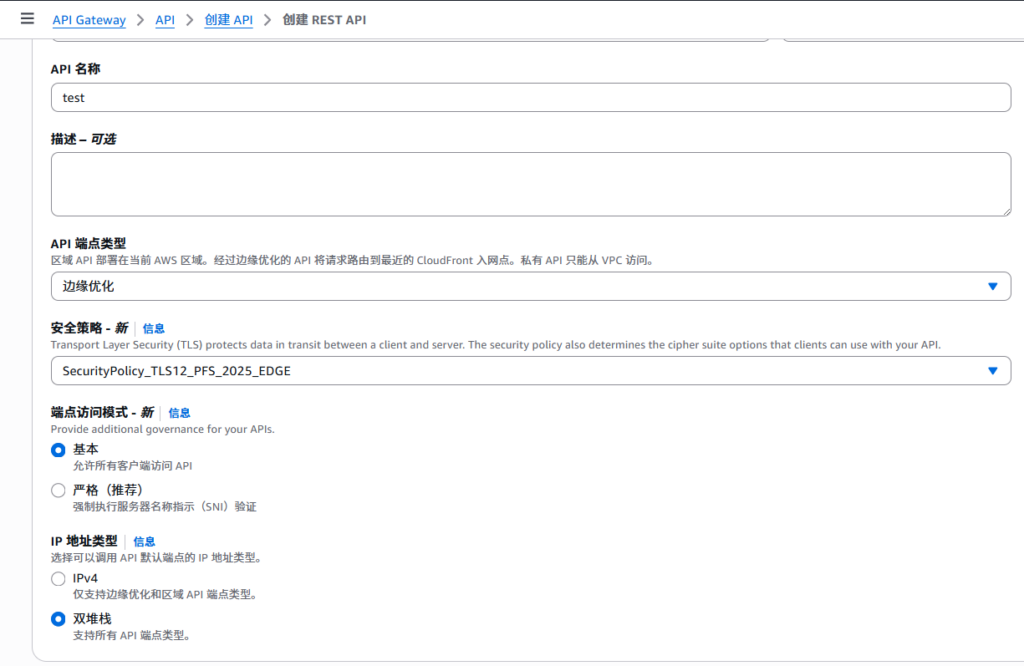Open 信息 link next to 安全策略

[154, 328]
